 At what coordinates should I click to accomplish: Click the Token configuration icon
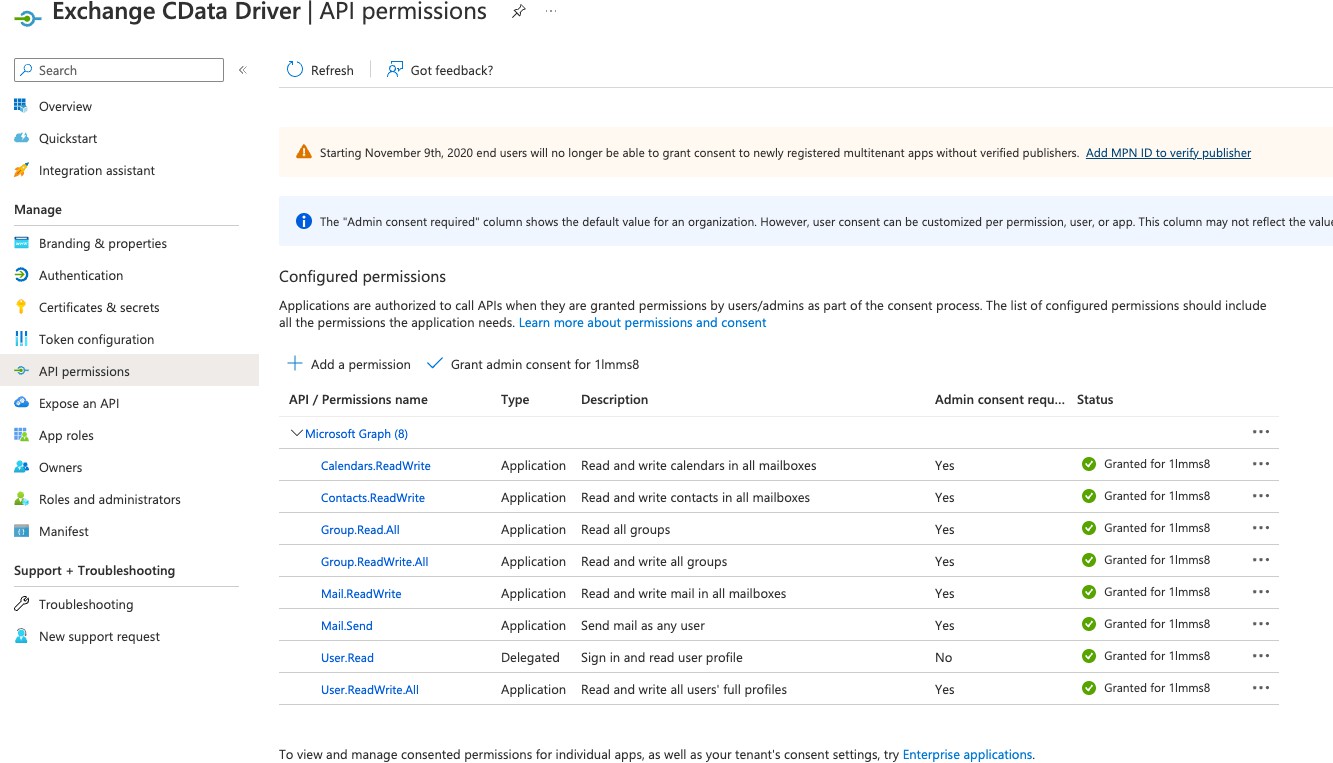tap(21, 339)
